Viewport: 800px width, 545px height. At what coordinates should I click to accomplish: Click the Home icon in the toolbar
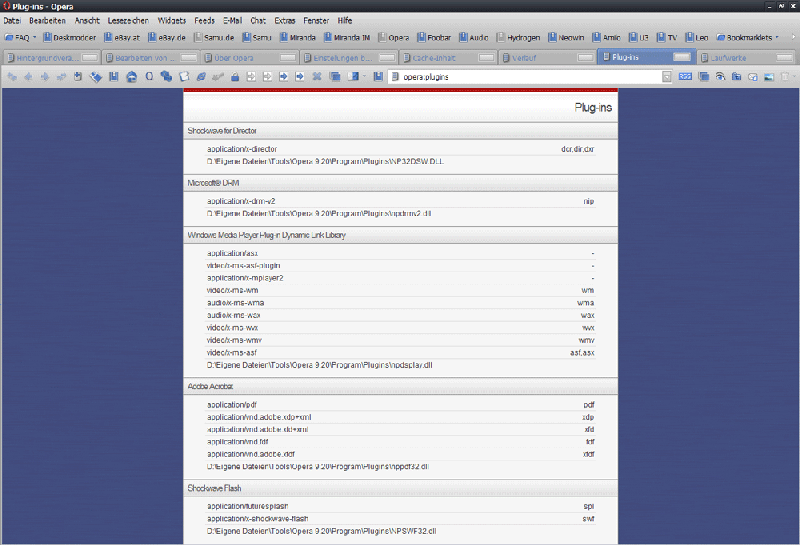pyautogui.click(x=132, y=77)
